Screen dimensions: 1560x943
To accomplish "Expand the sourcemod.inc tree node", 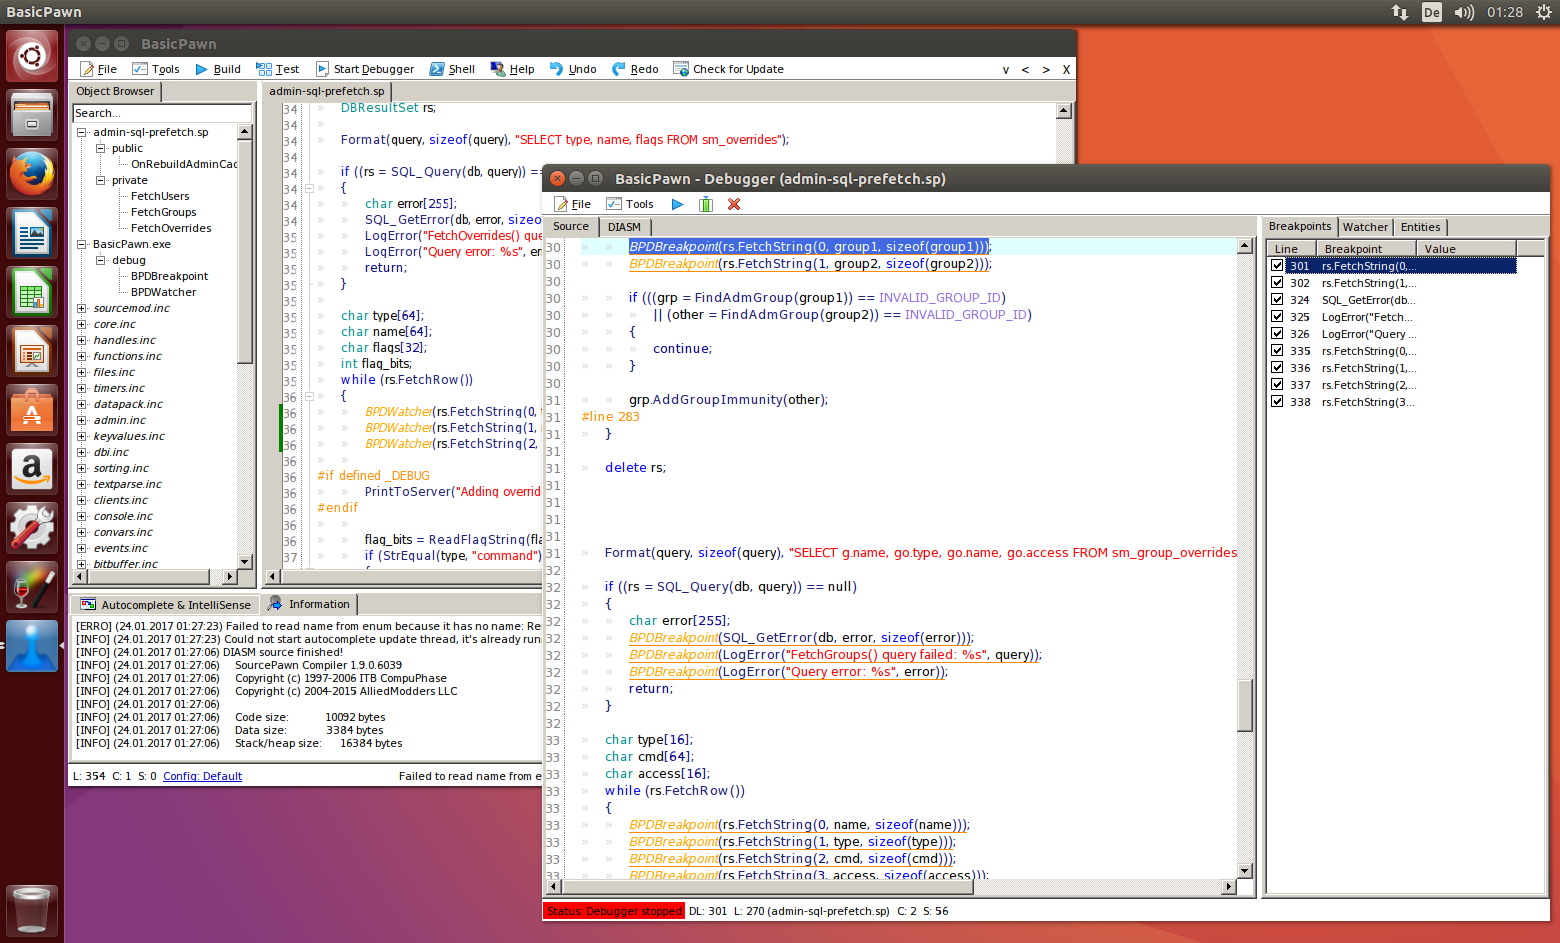I will pos(82,308).
